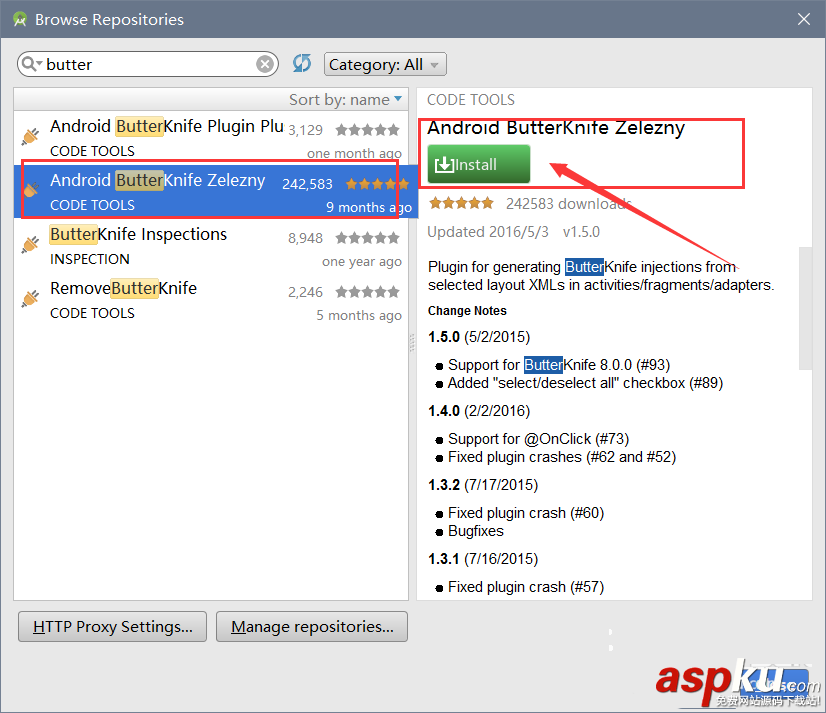Screen dimensions: 826x713
Task: Select RemoveButterKnife plugin row
Action: (x=211, y=299)
